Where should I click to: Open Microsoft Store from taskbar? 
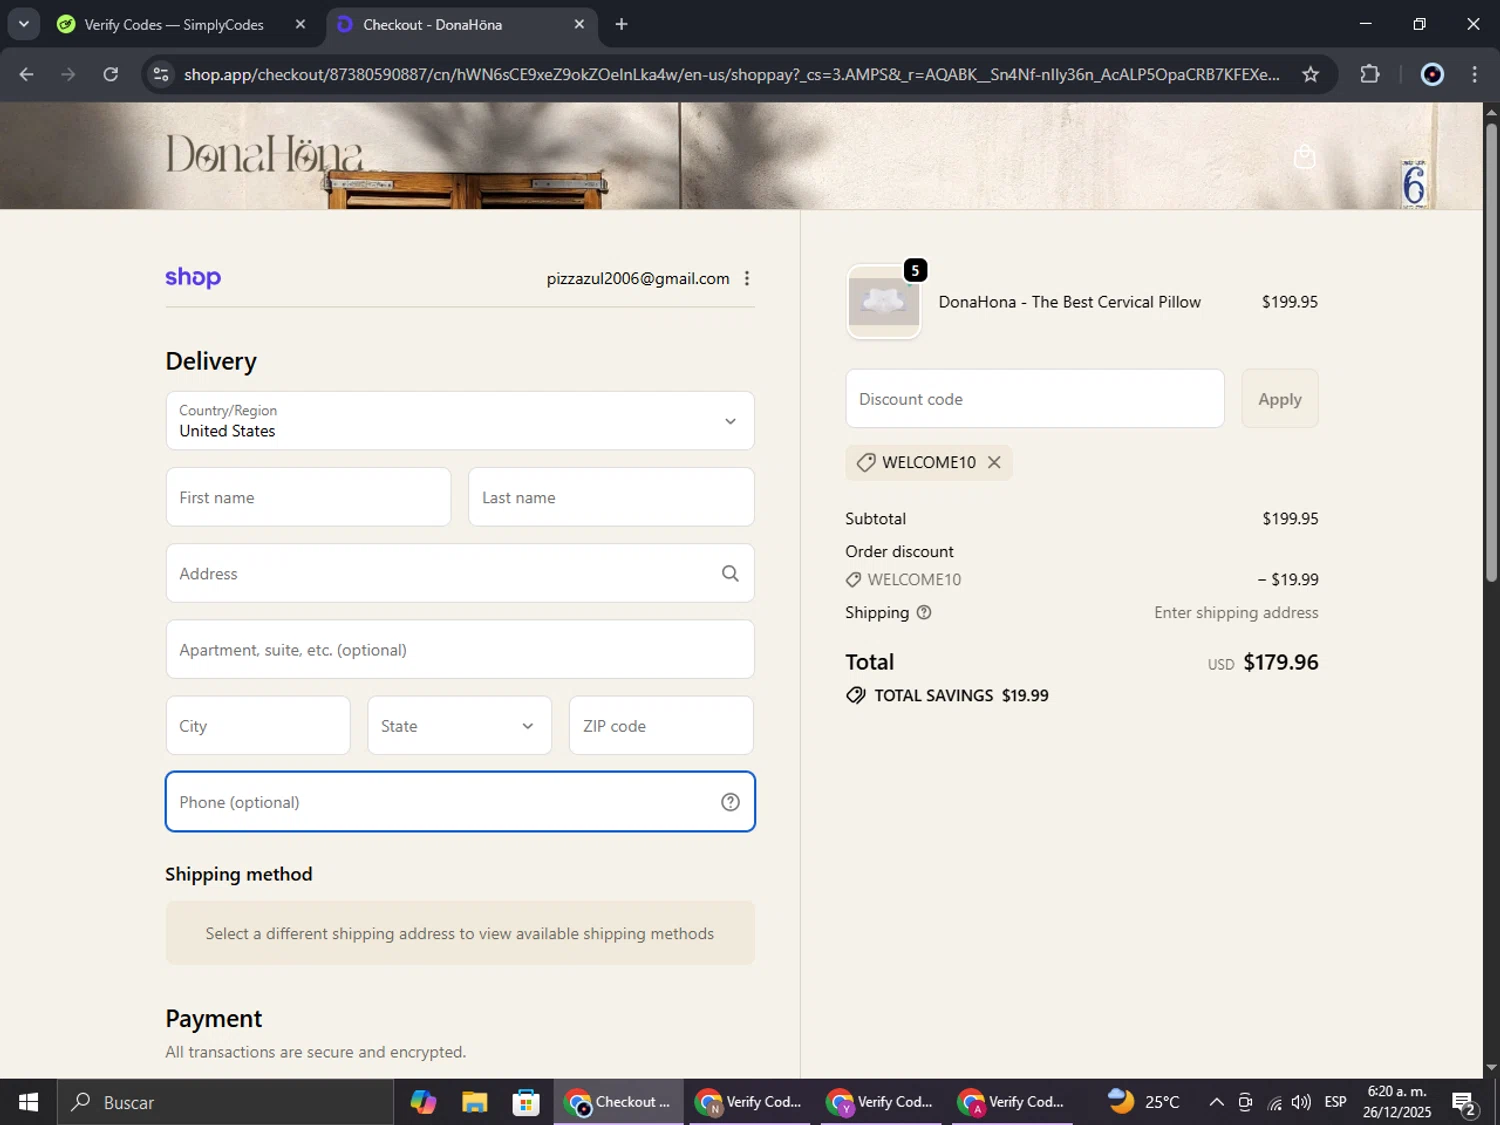525,1102
